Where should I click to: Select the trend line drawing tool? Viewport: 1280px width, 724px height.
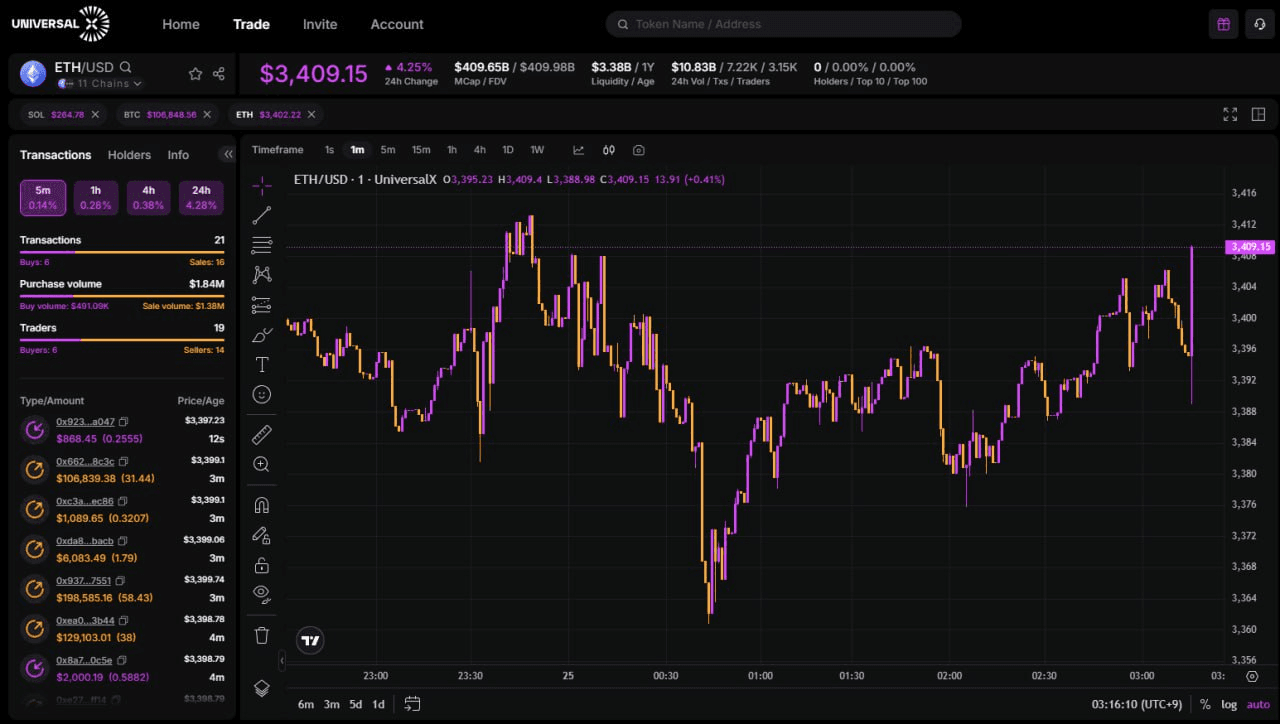pos(261,215)
